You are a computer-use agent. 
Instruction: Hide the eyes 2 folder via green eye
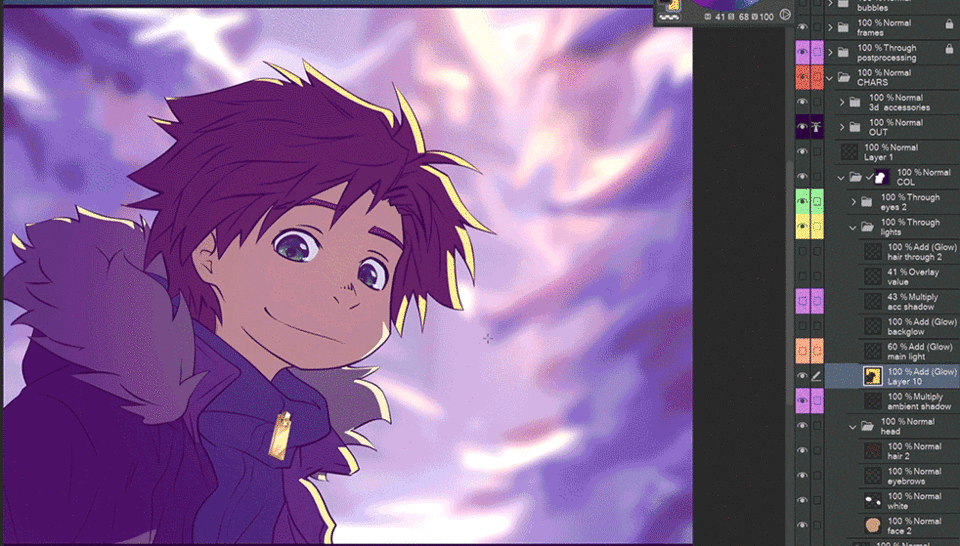pos(802,202)
